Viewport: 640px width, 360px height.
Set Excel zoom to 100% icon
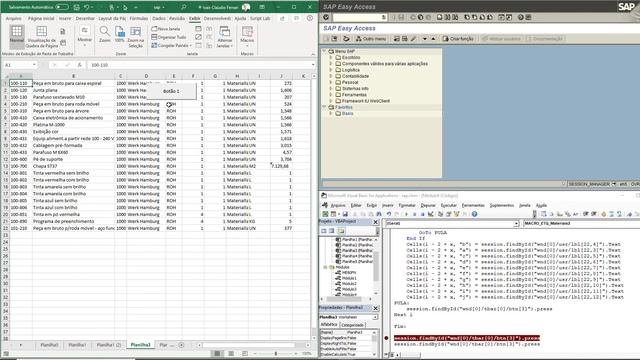[120, 34]
